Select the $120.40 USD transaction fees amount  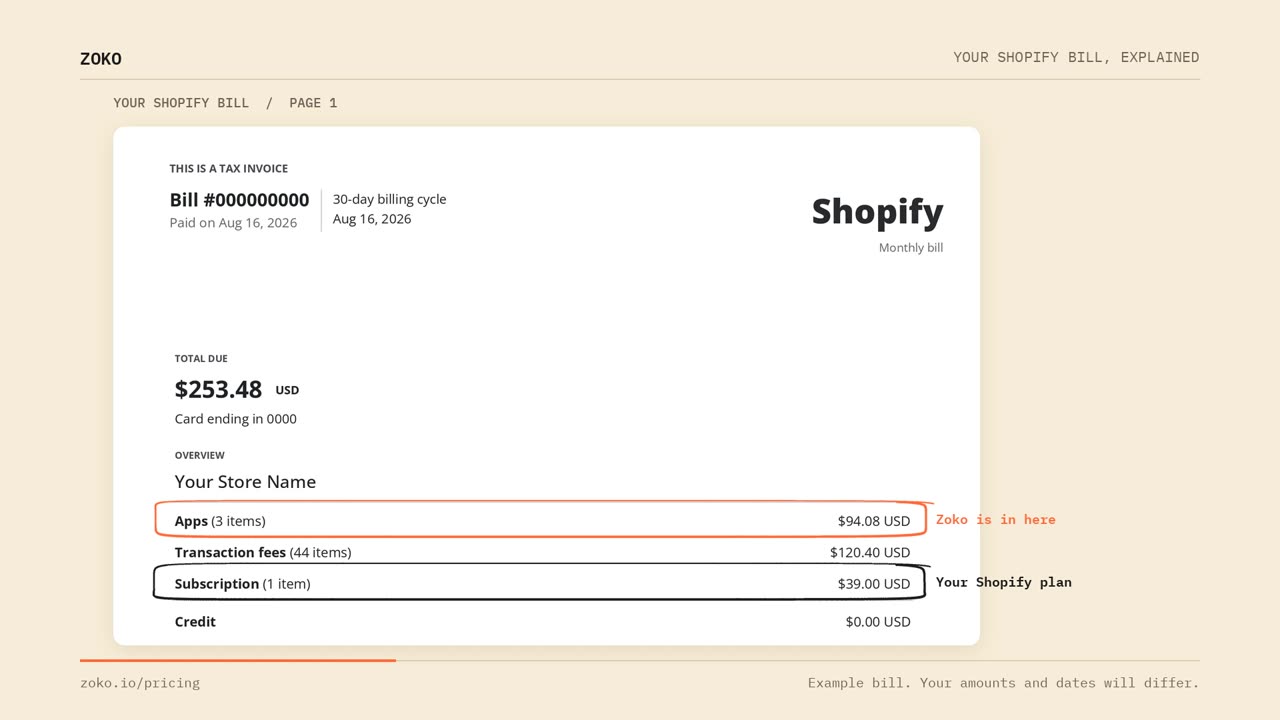[x=870, y=552]
